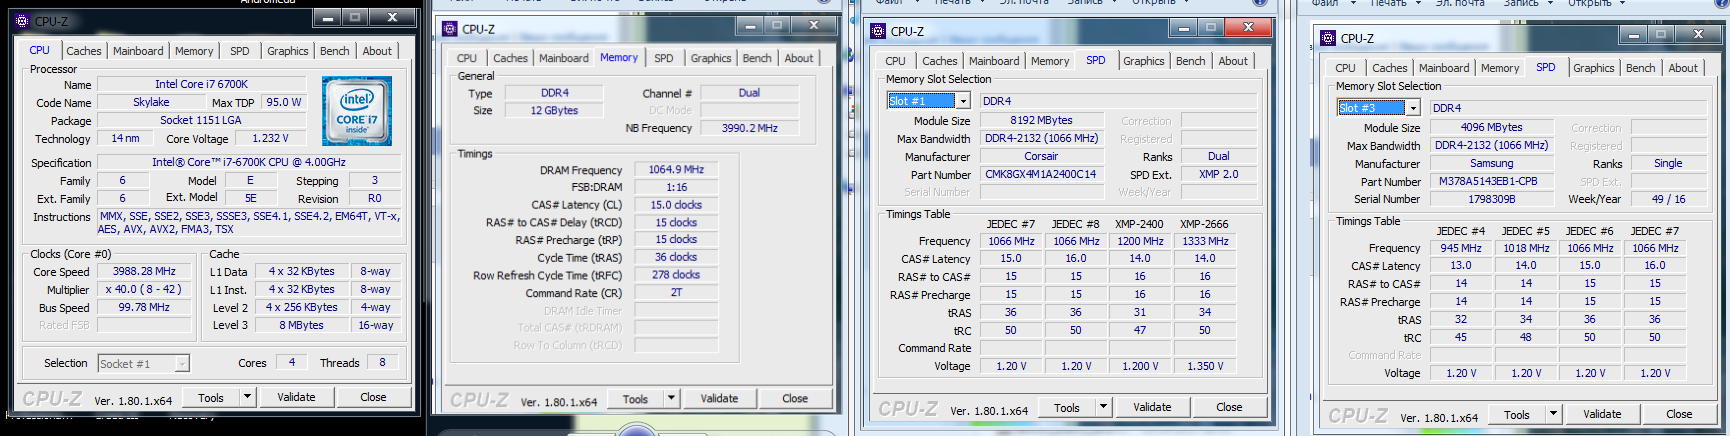Click the threads count field showing 8
Image resolution: width=1730 pixels, height=436 pixels.
pos(382,362)
